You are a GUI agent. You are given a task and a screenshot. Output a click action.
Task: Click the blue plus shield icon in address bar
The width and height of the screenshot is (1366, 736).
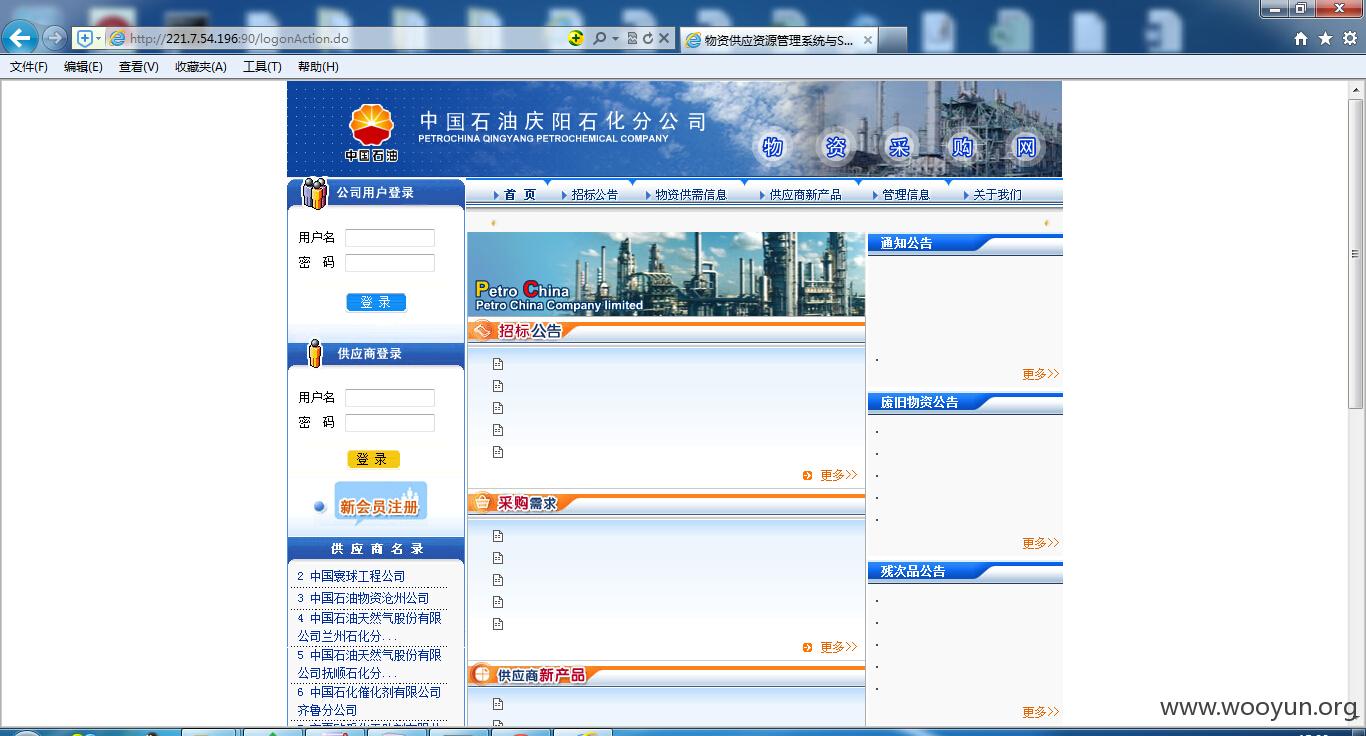(x=84, y=38)
